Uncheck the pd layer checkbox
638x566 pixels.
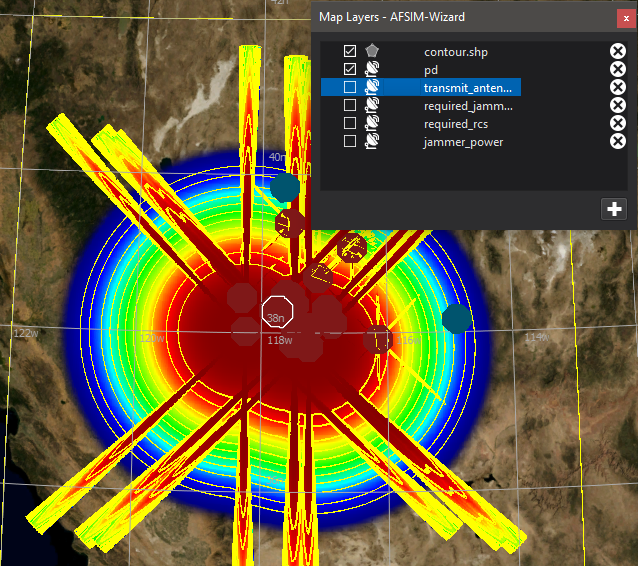[350, 69]
